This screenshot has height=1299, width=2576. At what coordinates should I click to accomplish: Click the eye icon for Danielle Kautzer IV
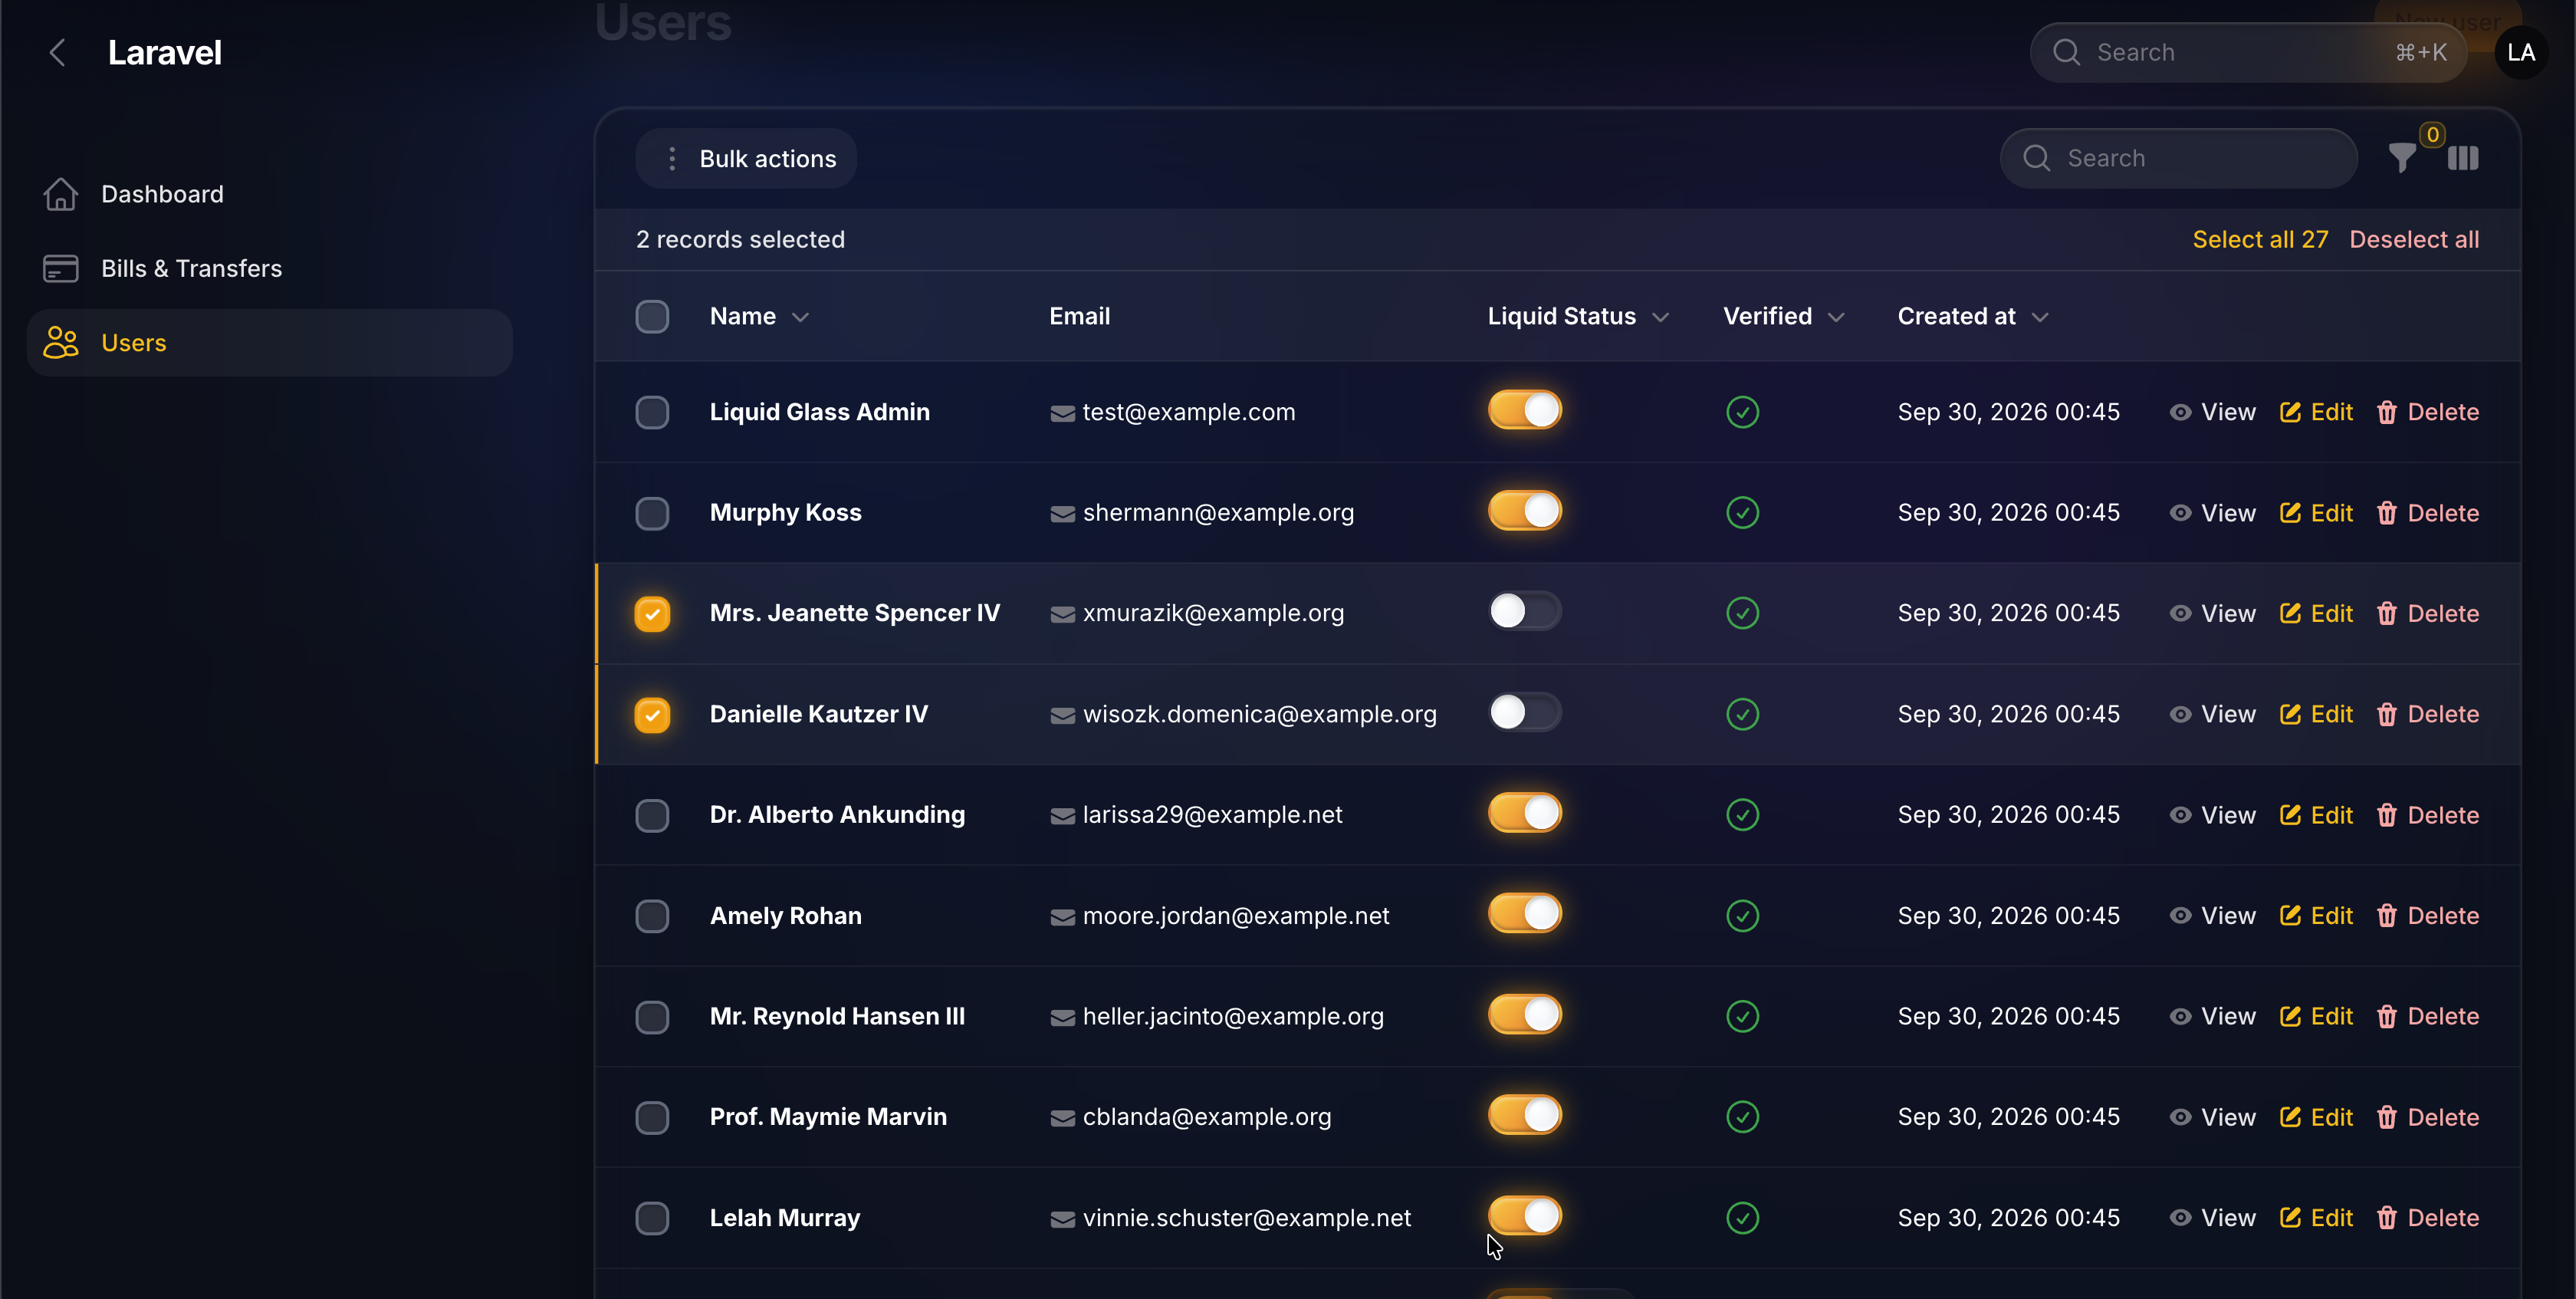(x=2180, y=714)
